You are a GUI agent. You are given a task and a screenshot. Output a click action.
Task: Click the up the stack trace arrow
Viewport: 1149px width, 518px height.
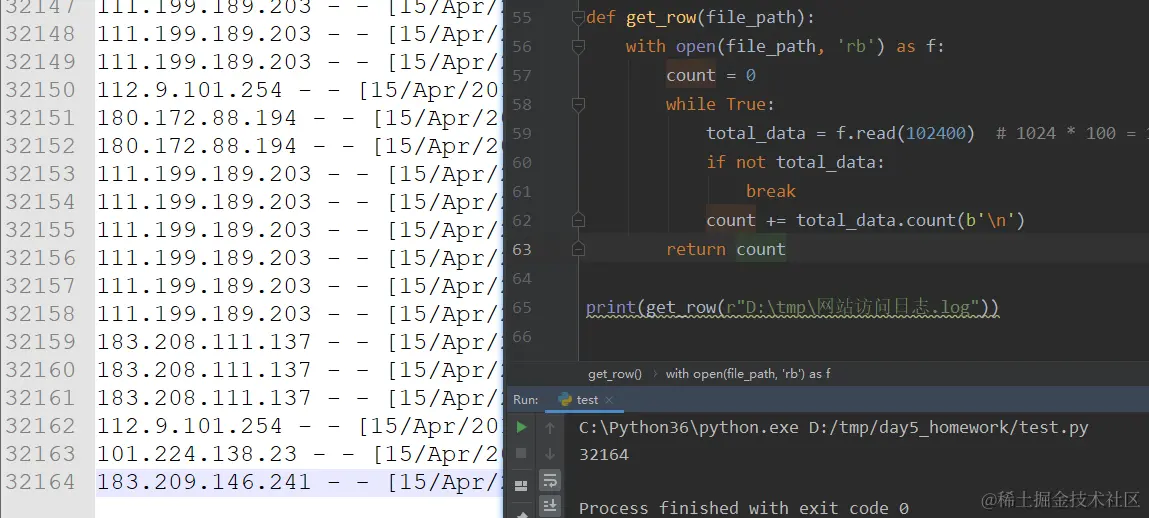coord(550,427)
